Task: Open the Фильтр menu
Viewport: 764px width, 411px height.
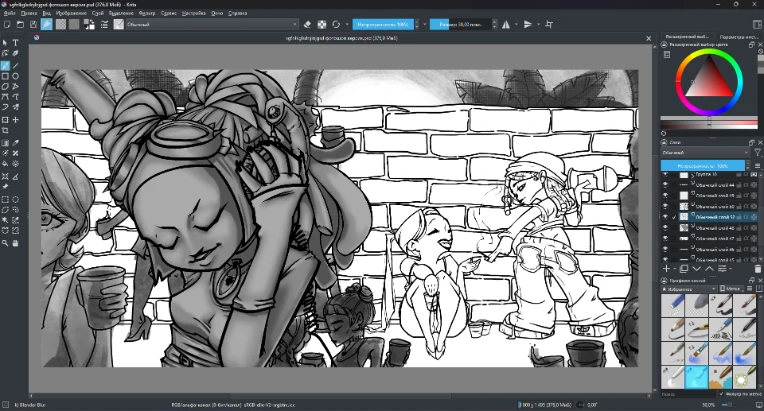Action: click(x=147, y=13)
